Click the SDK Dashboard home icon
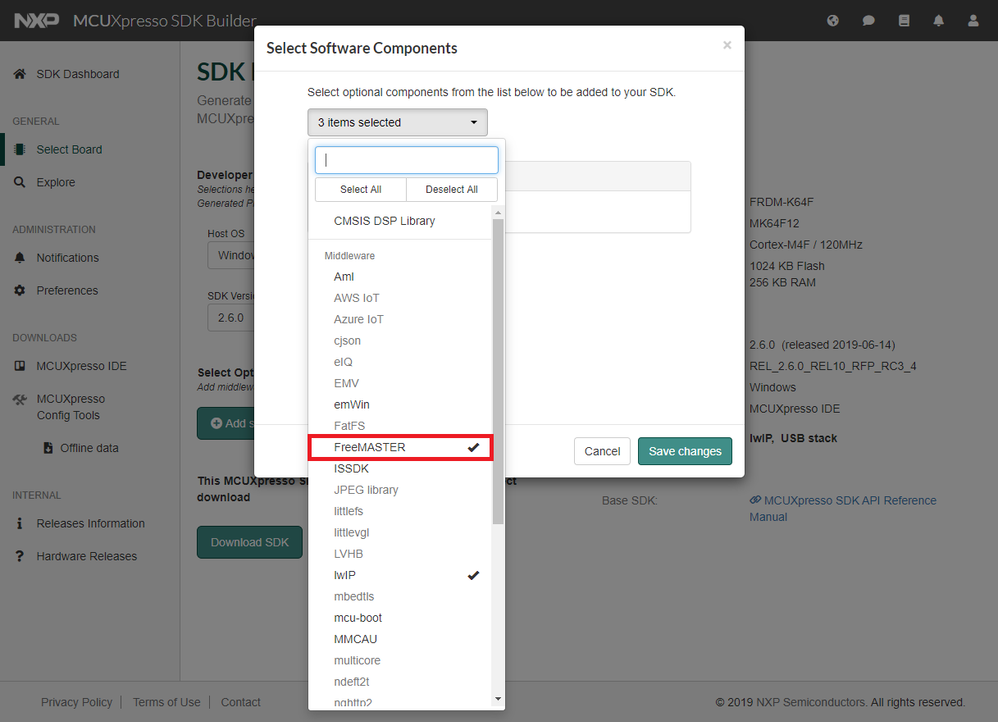This screenshot has height=722, width=998. [20, 74]
